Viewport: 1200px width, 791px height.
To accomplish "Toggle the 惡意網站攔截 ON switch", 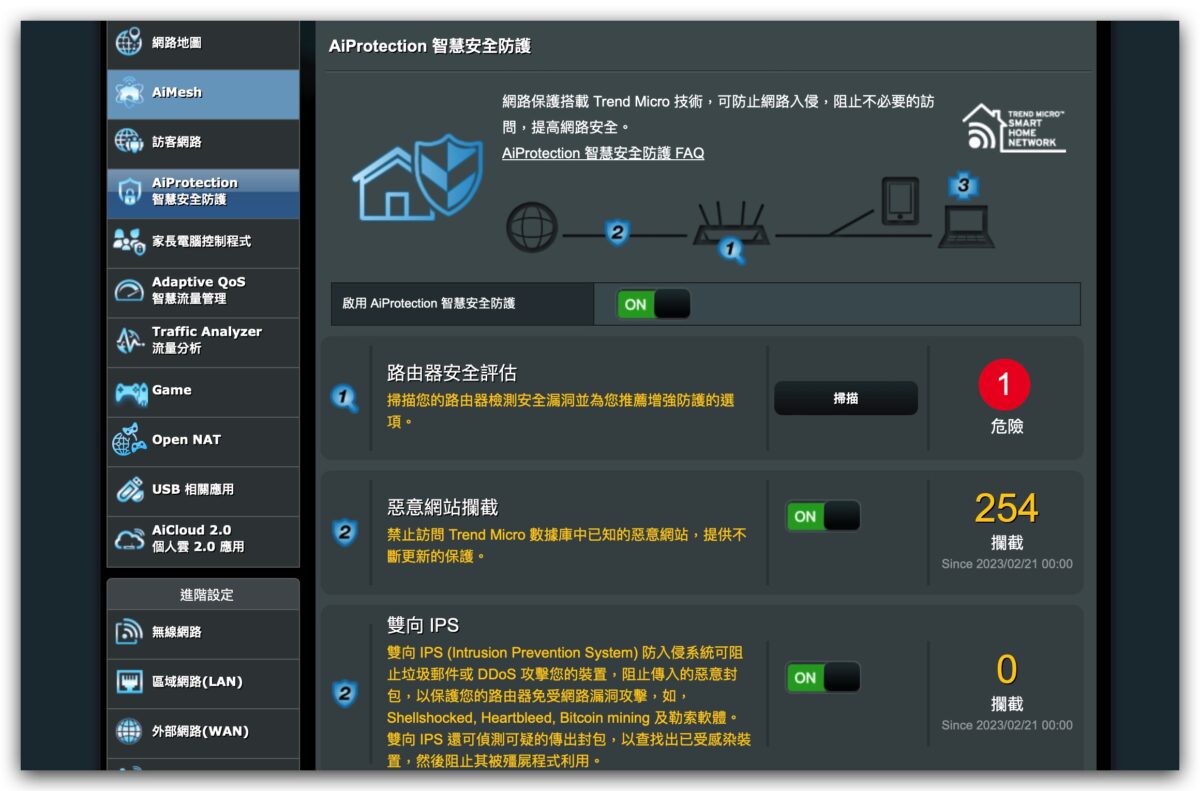I will point(823,516).
